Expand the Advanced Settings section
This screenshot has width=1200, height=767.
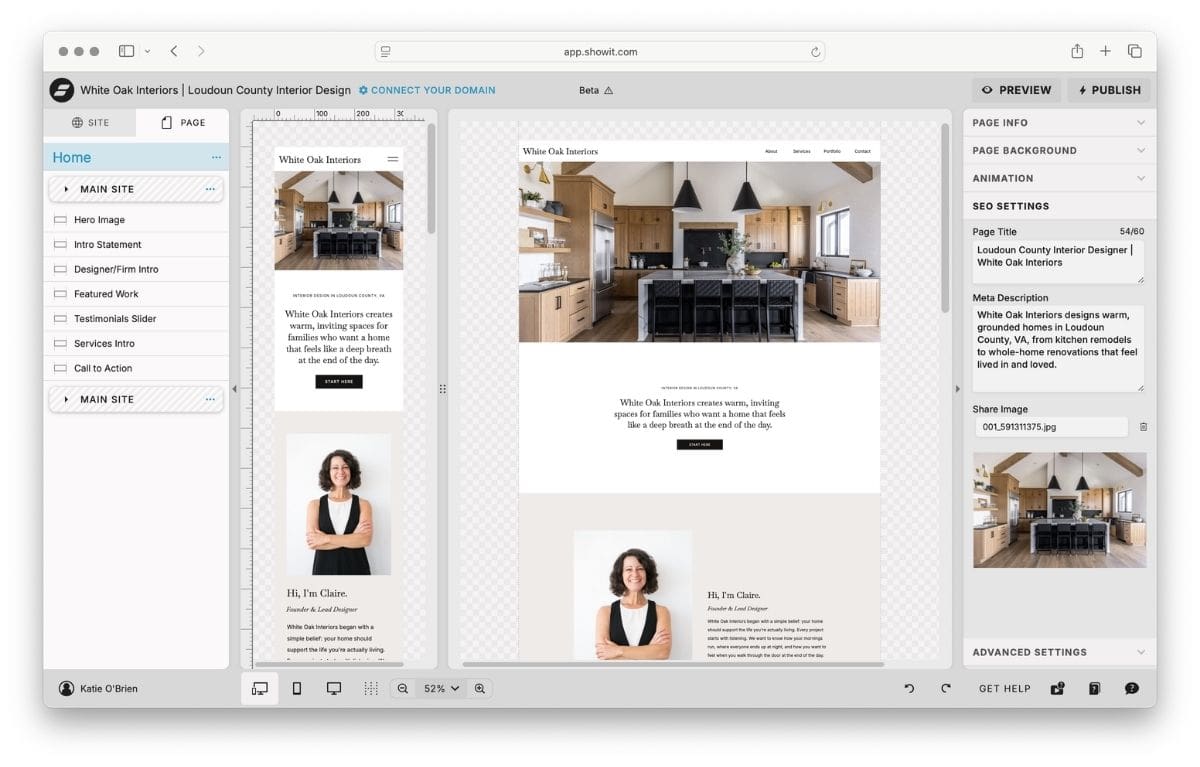point(1059,652)
